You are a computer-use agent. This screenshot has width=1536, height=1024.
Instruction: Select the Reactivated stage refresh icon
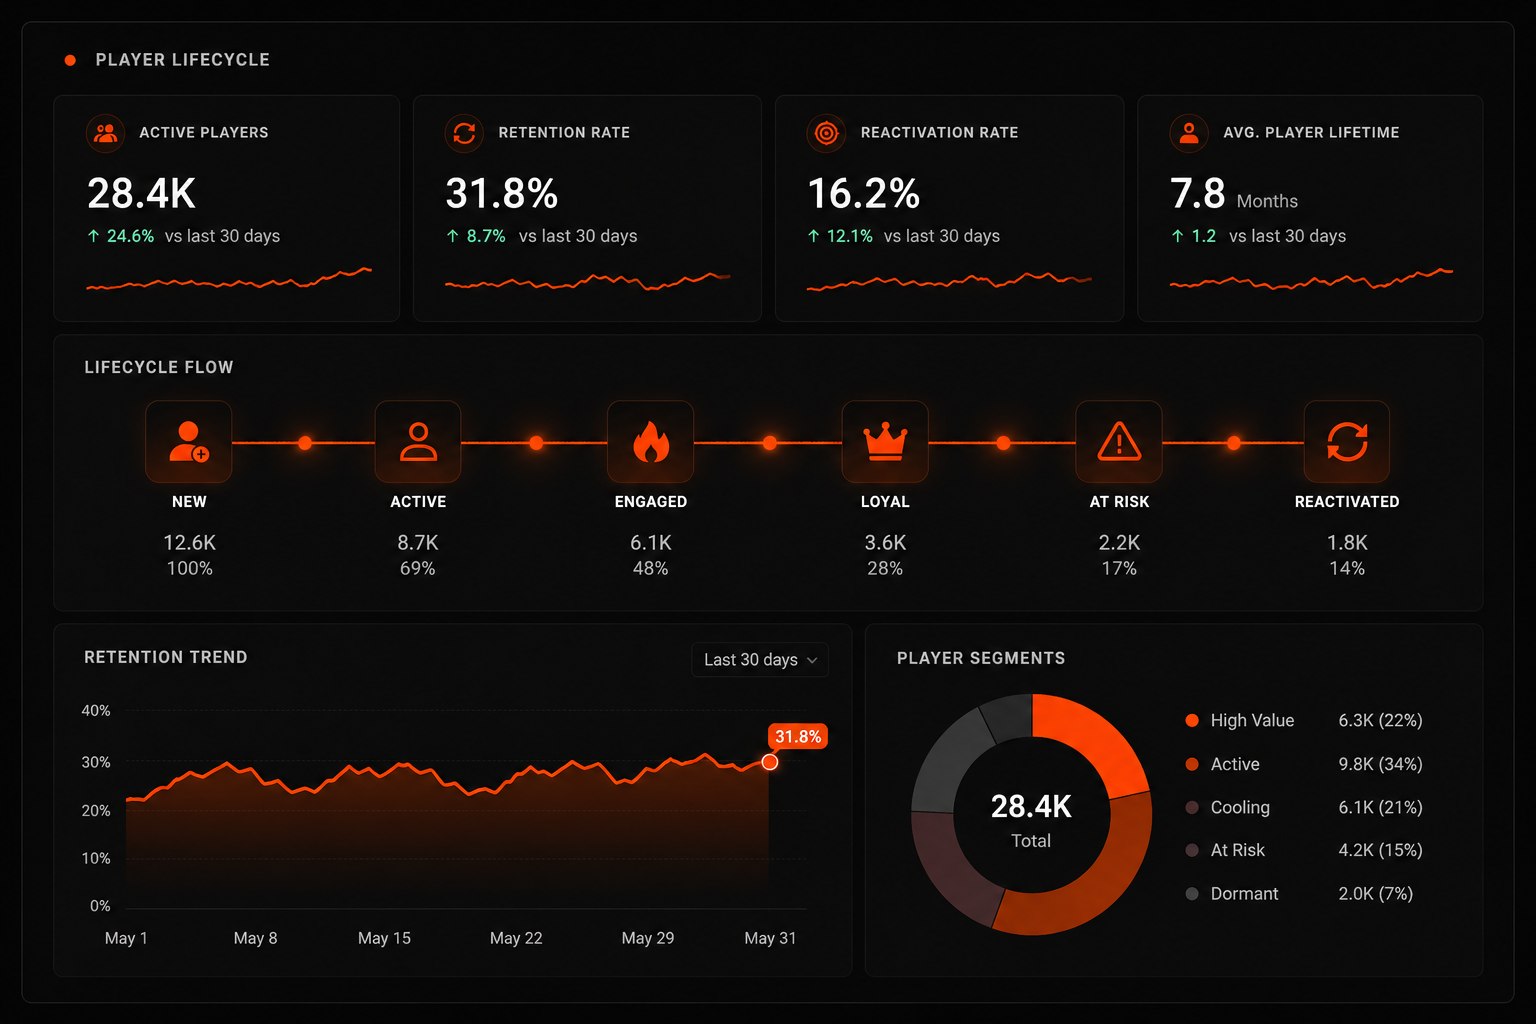click(1347, 442)
